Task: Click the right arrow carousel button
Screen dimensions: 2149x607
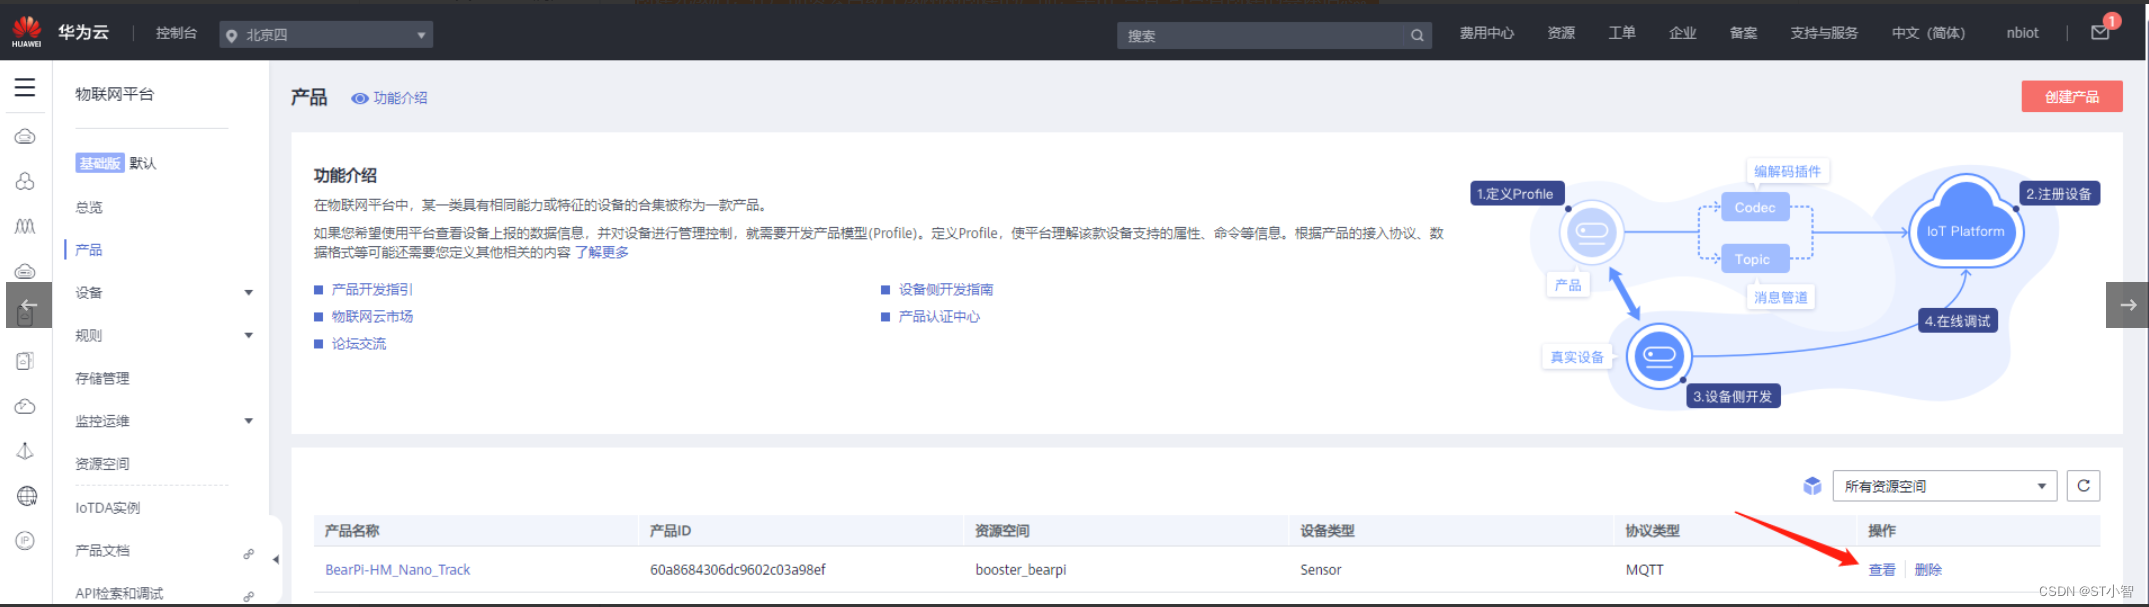Action: [2127, 305]
